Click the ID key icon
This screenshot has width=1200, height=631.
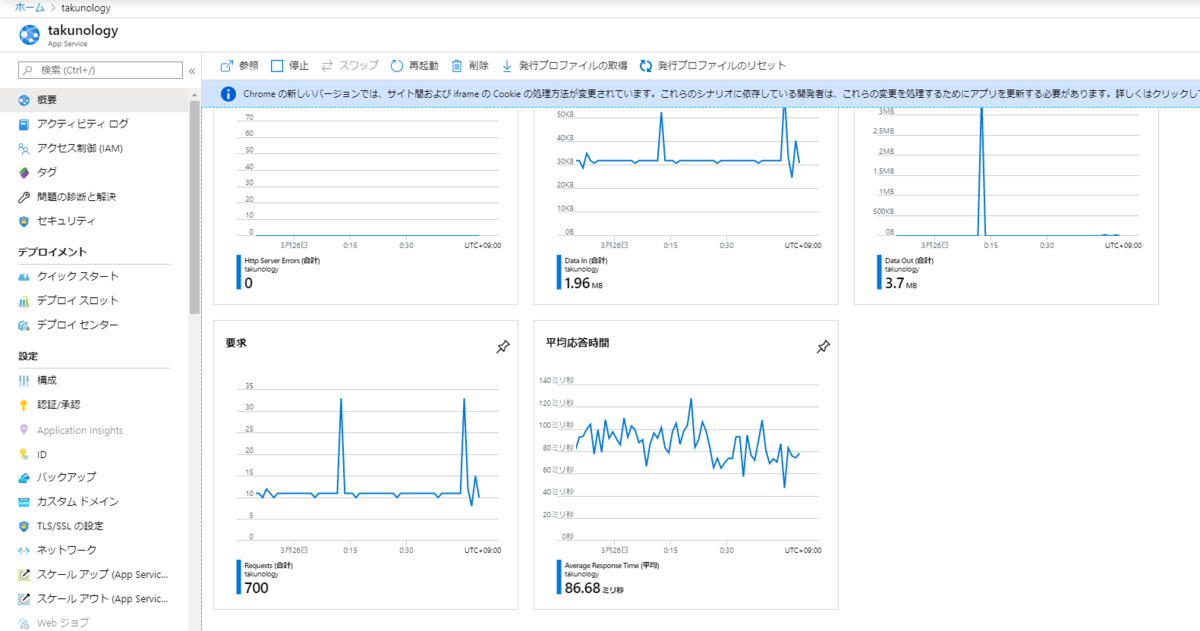click(x=24, y=454)
